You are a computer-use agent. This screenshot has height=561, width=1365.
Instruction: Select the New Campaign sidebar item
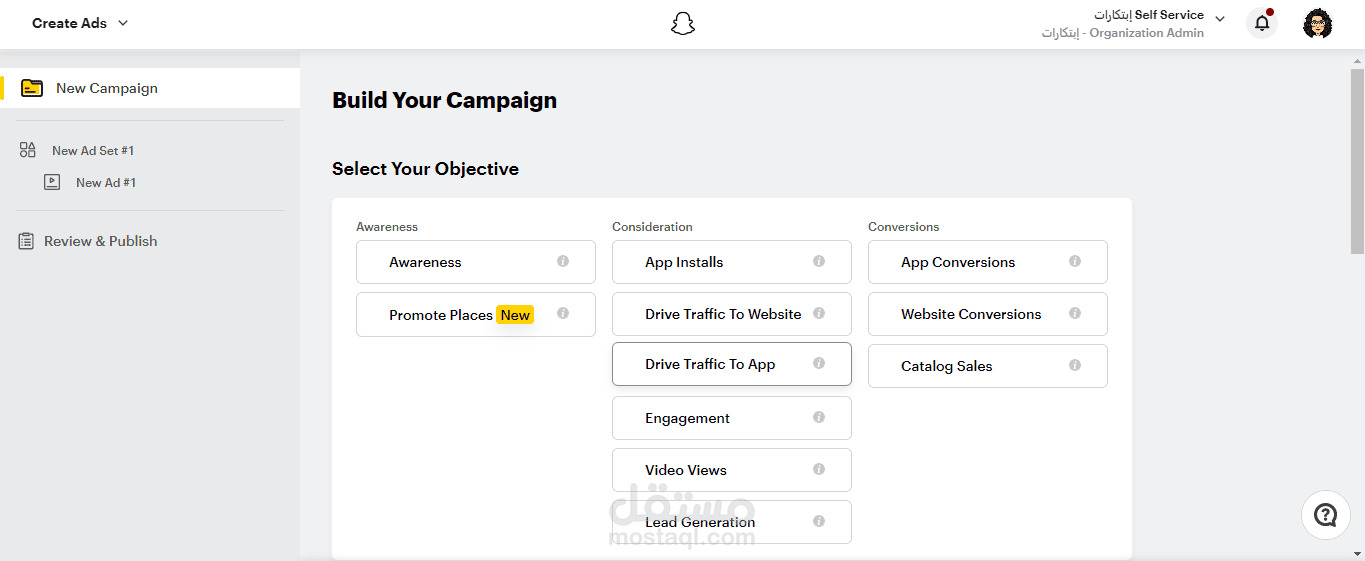[150, 88]
